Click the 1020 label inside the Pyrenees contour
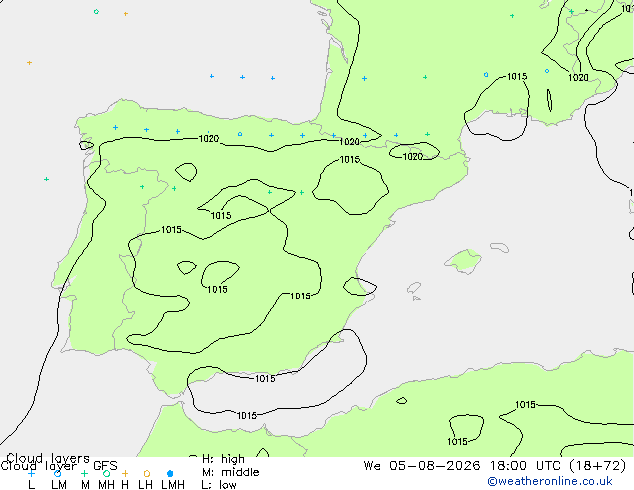Screen dimensions: 634x490 413,156
